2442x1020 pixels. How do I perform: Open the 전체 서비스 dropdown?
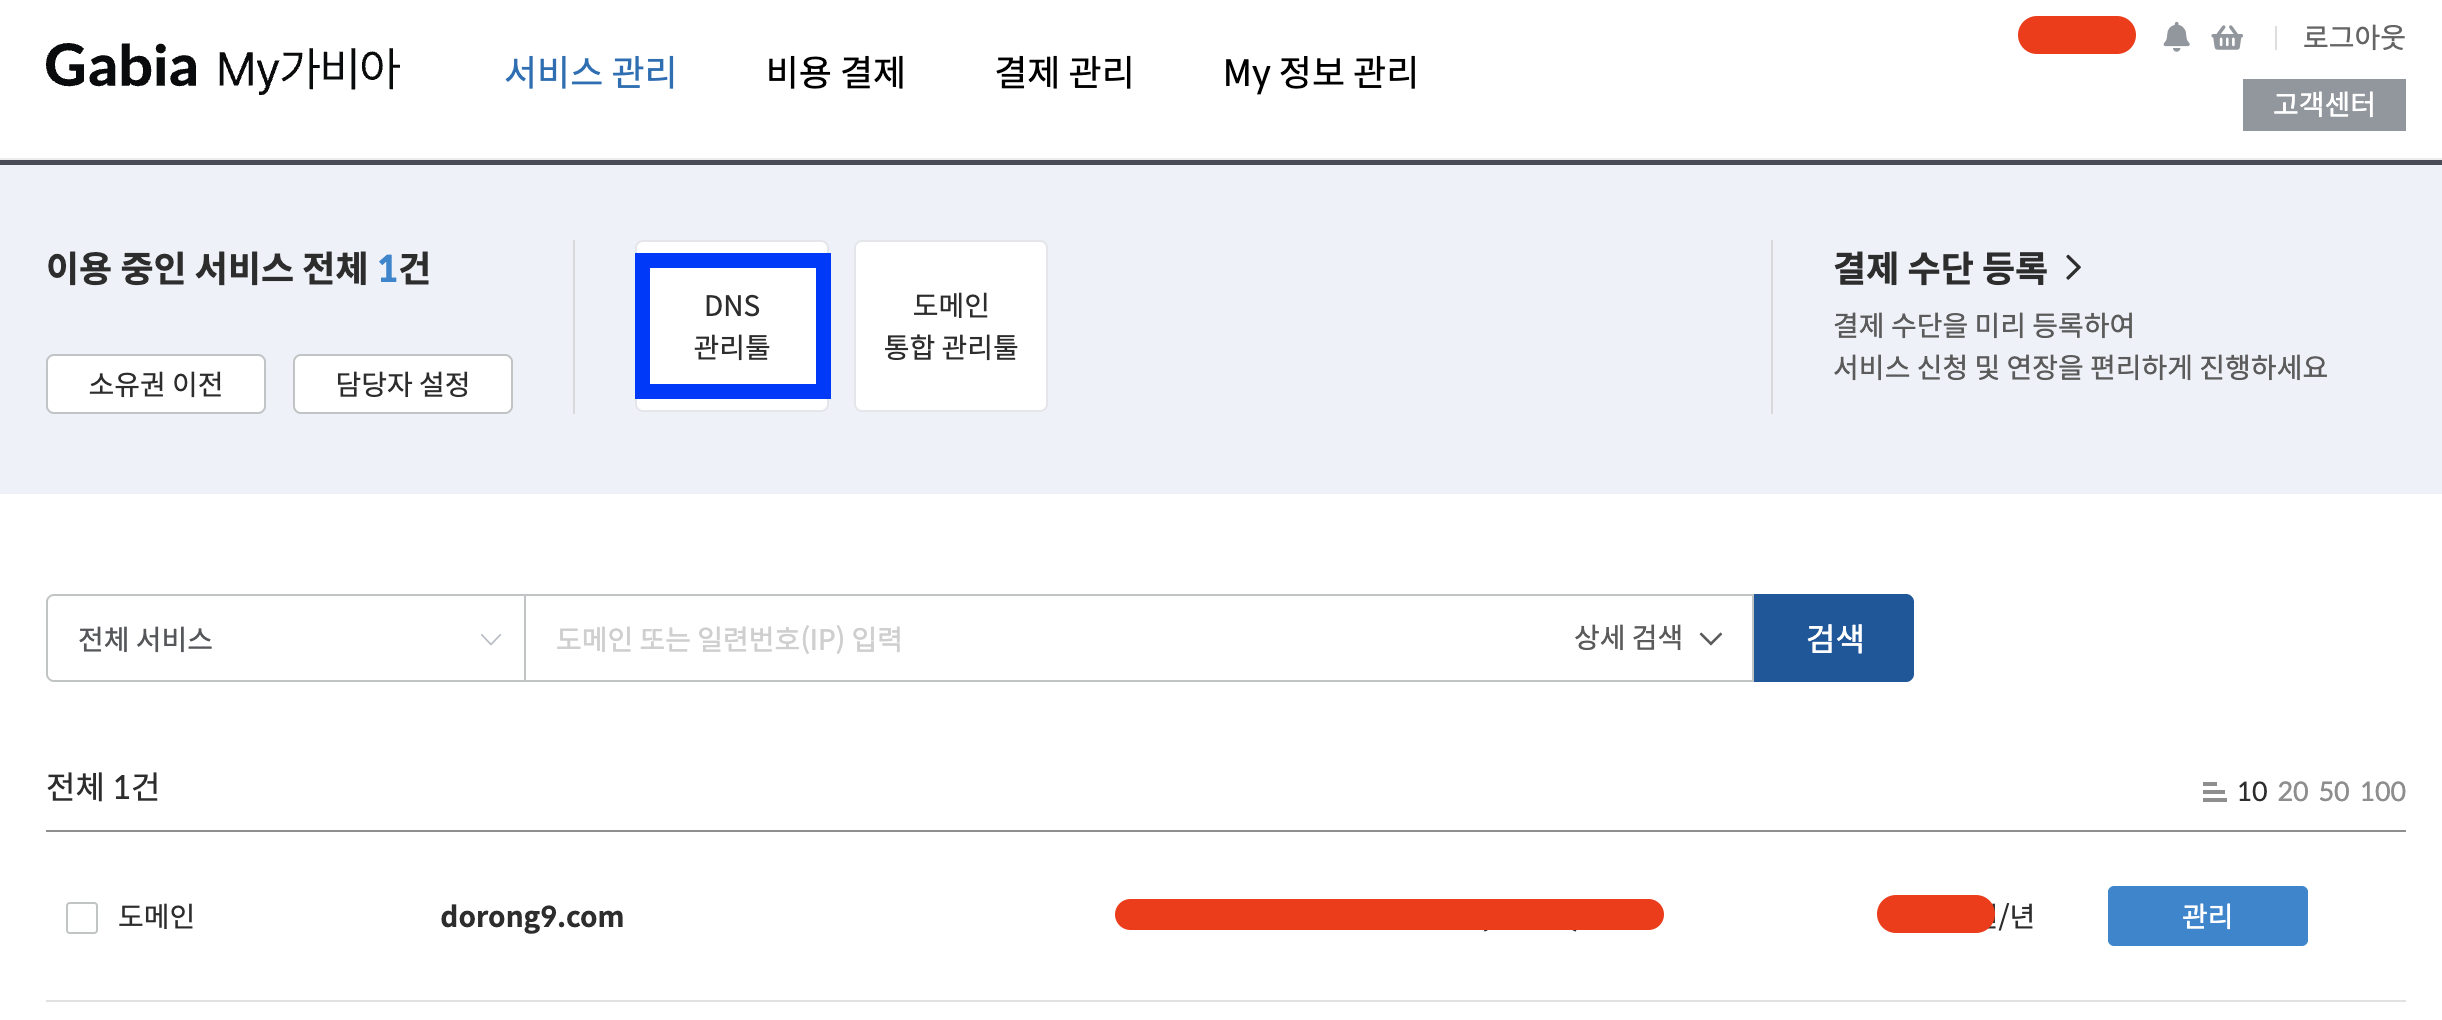pyautogui.click(x=286, y=638)
